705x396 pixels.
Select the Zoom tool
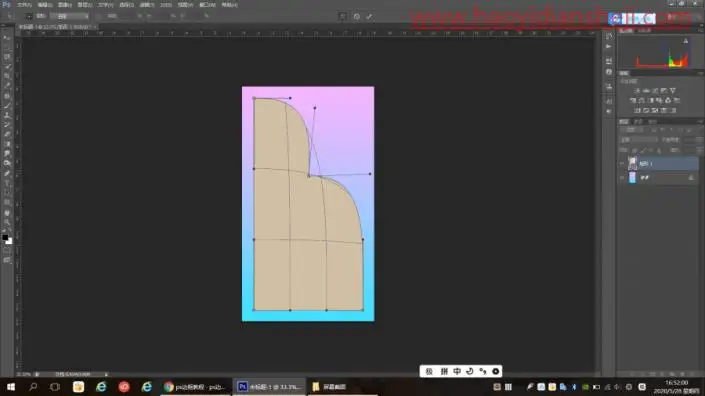tap(7, 222)
